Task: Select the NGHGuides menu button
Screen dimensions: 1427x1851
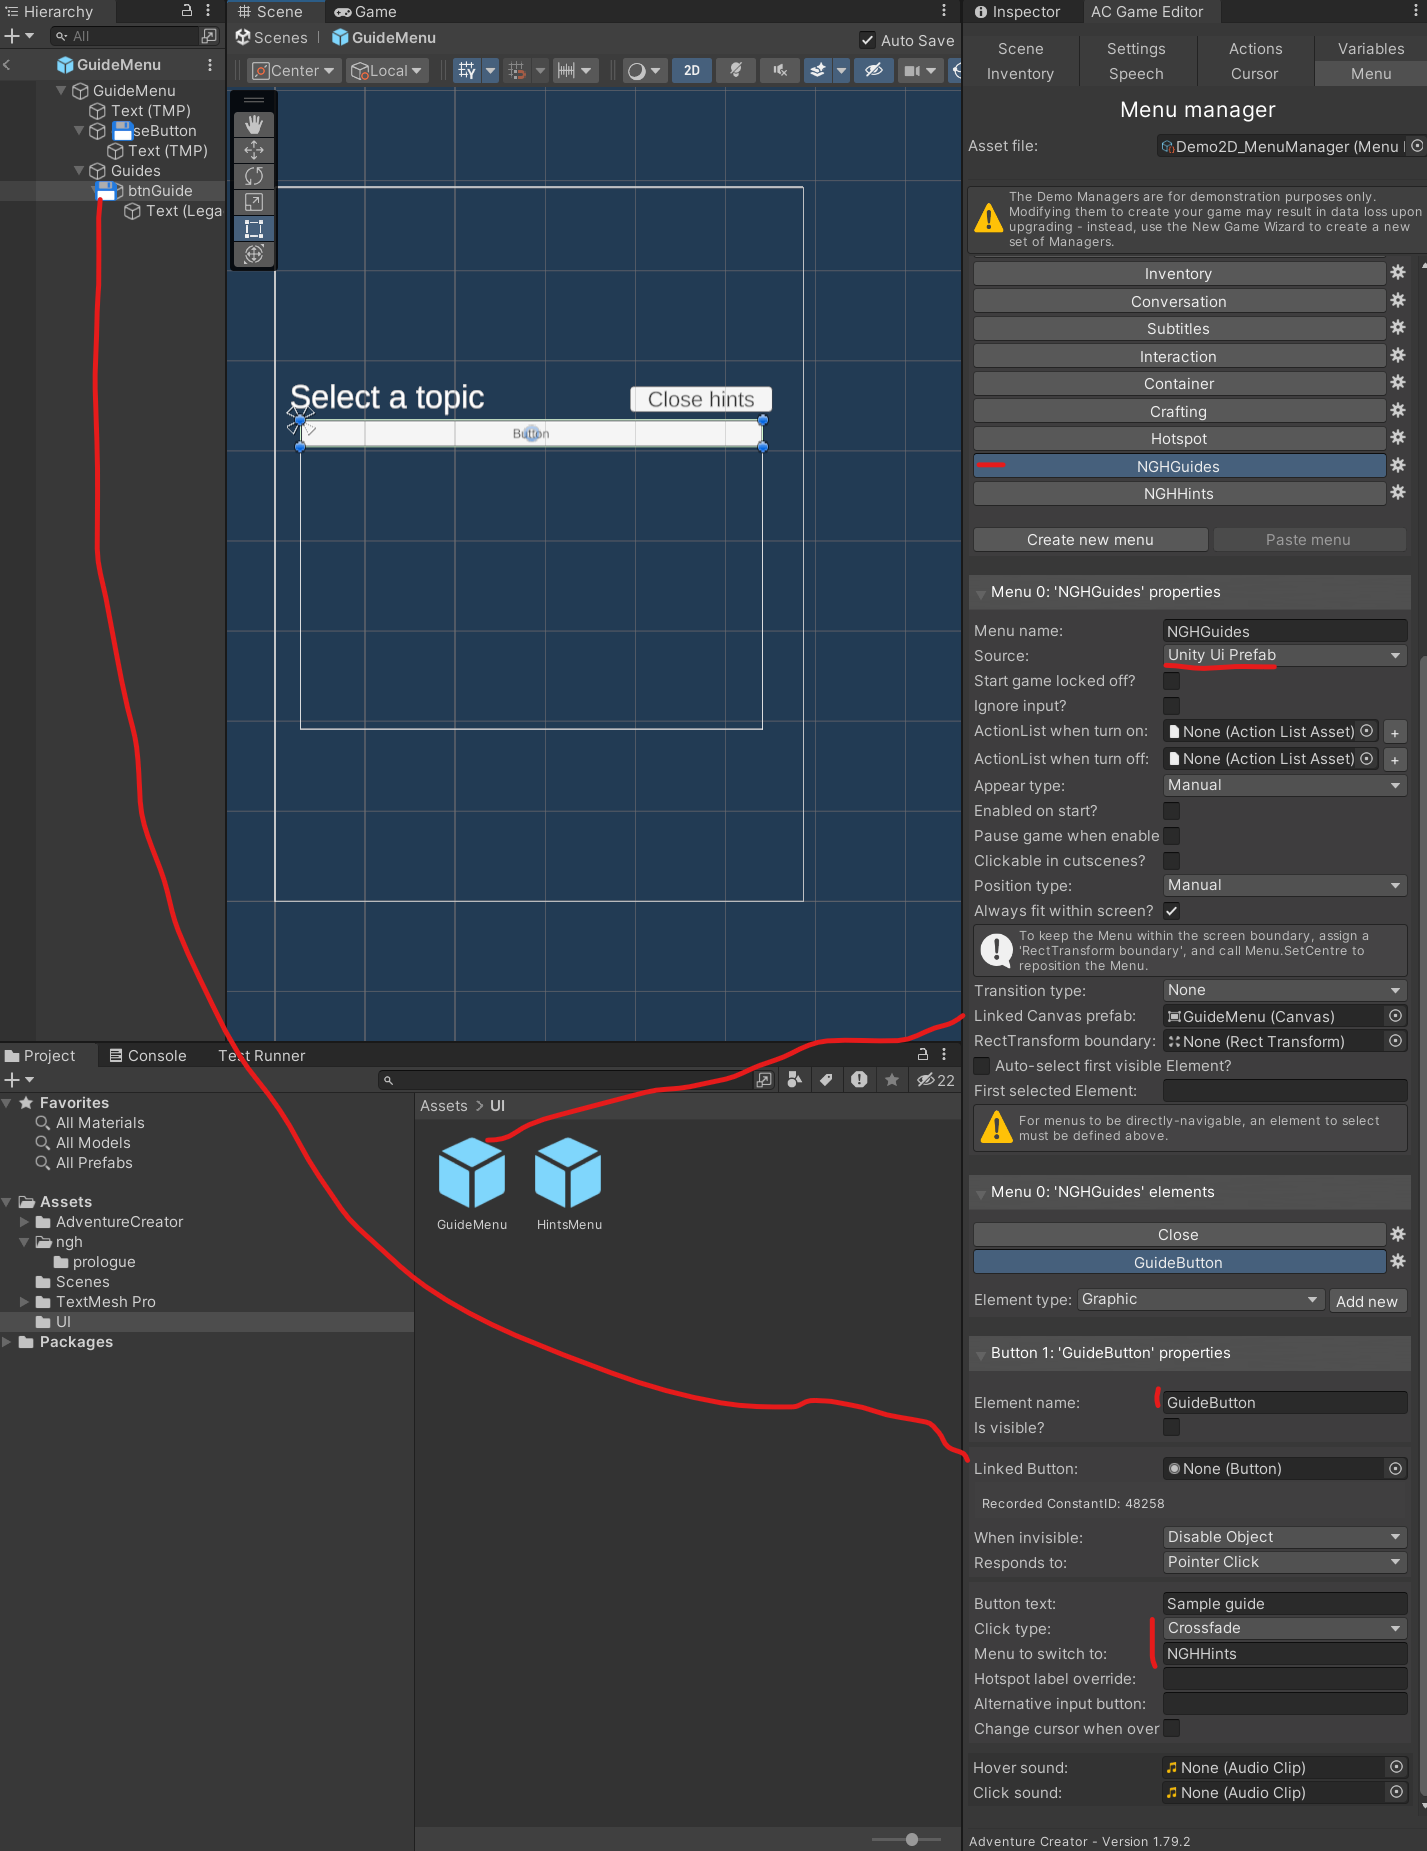Action: [x=1179, y=466]
